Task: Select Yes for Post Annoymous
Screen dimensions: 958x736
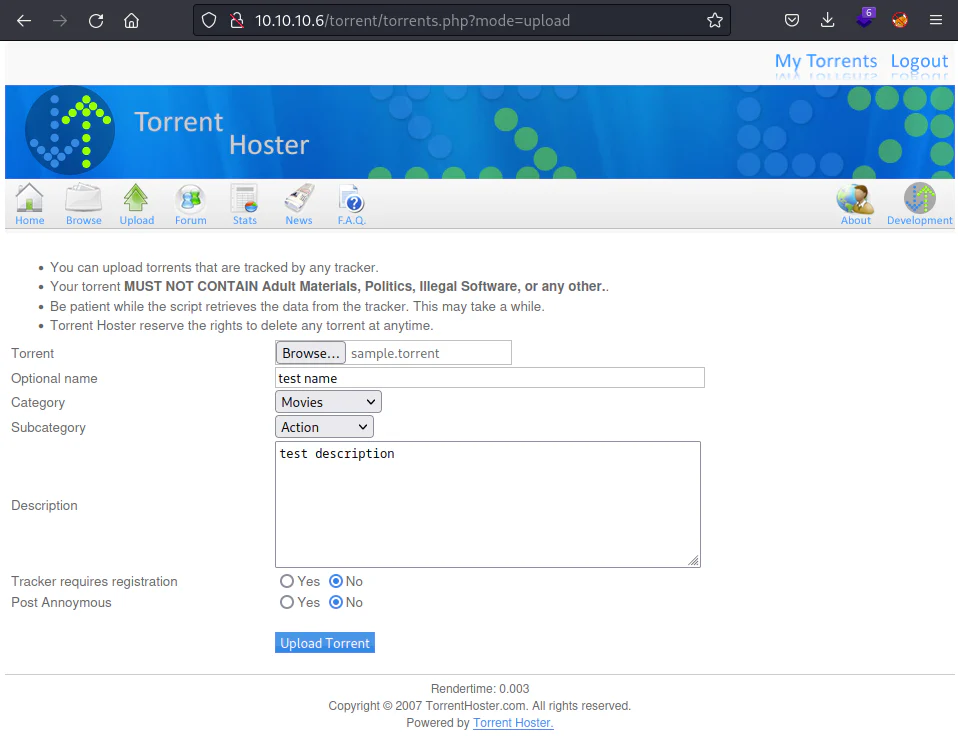Action: [x=287, y=602]
